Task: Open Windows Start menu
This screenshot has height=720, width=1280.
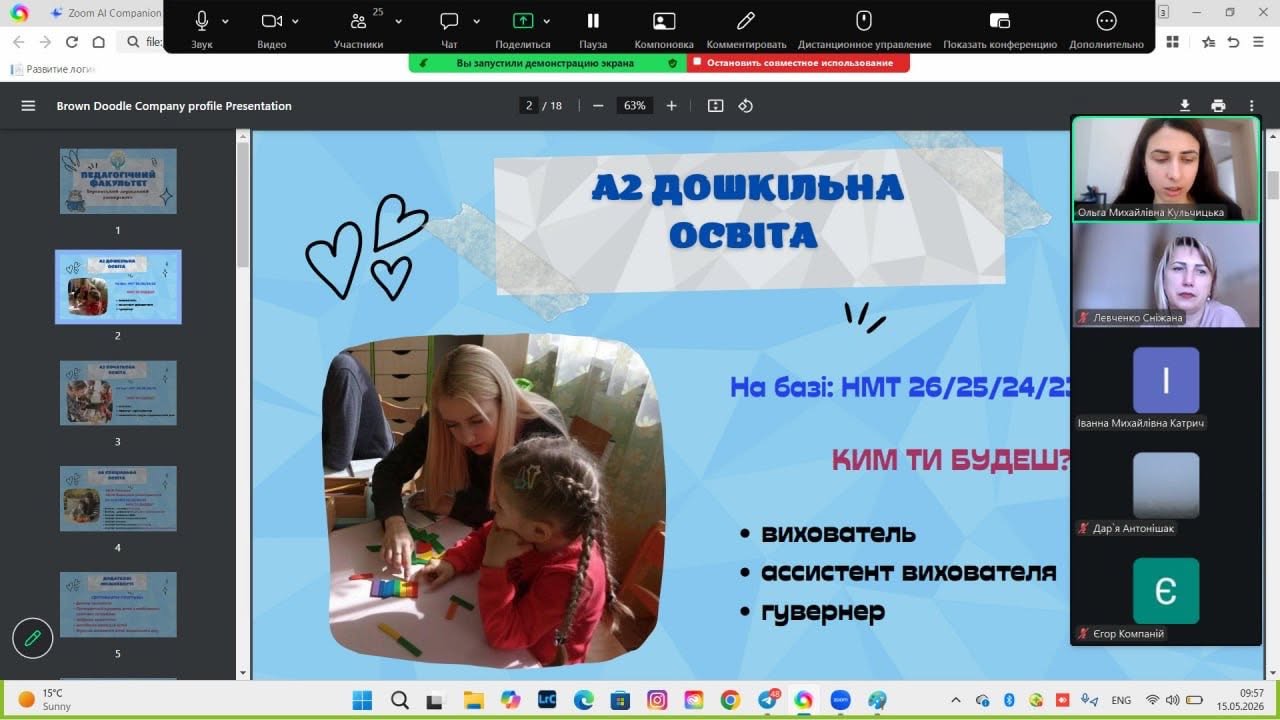Action: [362, 700]
